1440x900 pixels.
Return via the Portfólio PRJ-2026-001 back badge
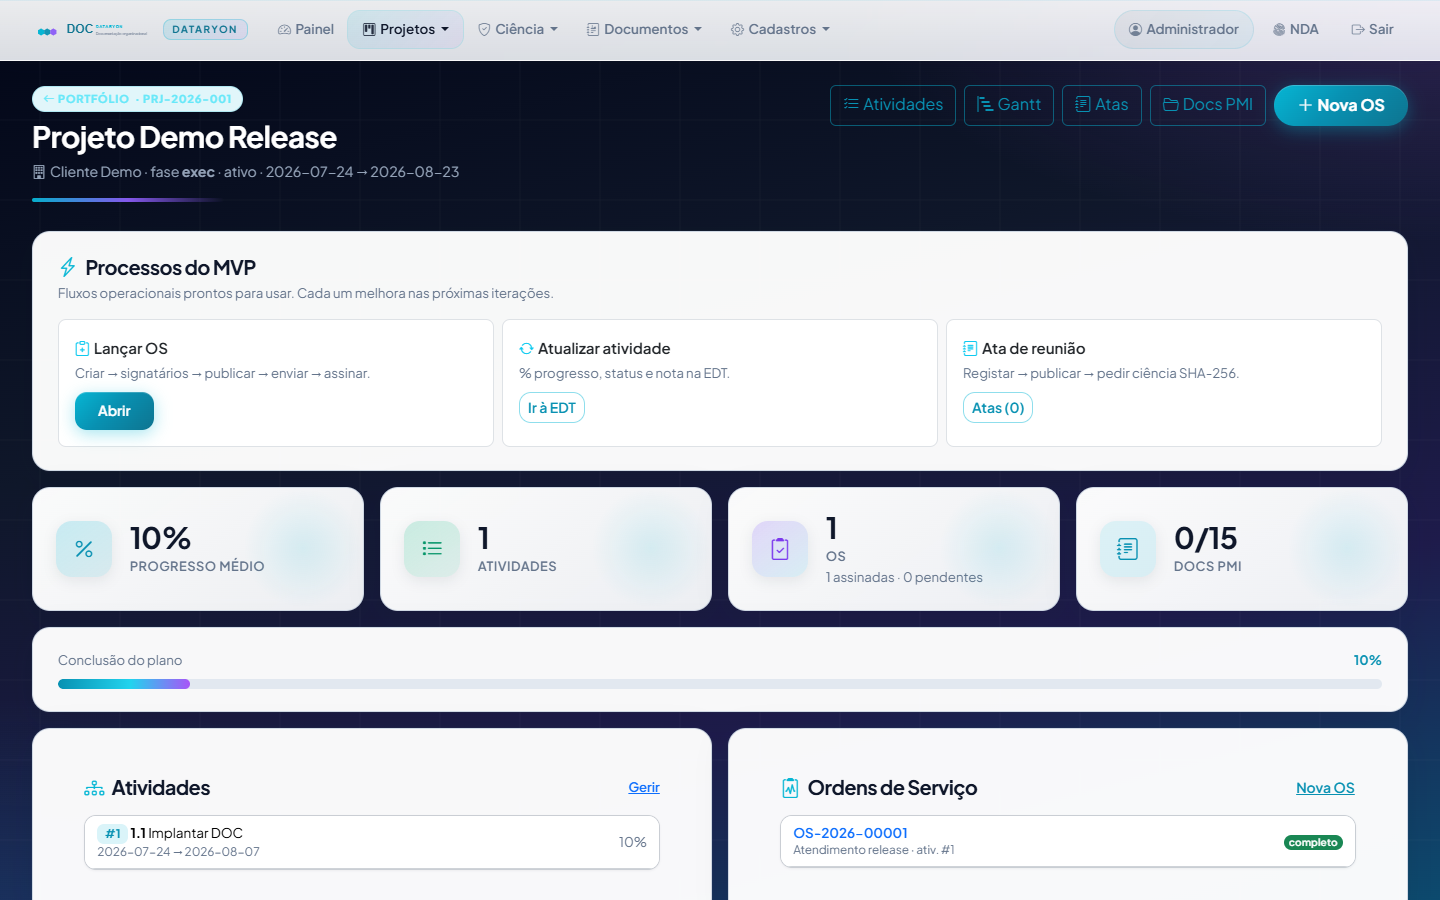(138, 99)
